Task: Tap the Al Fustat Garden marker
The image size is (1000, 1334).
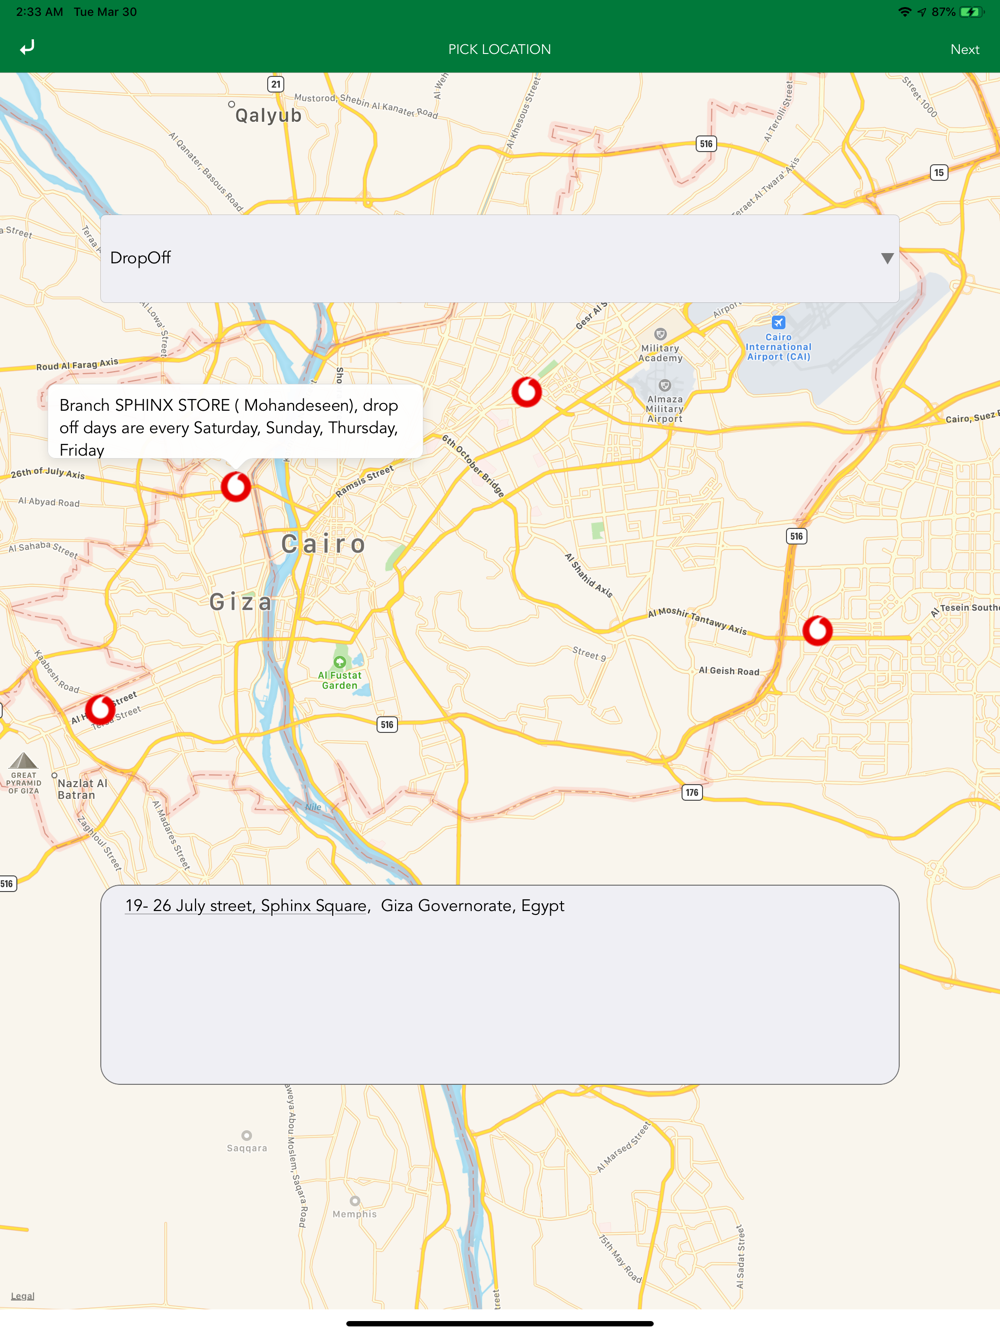Action: click(340, 662)
